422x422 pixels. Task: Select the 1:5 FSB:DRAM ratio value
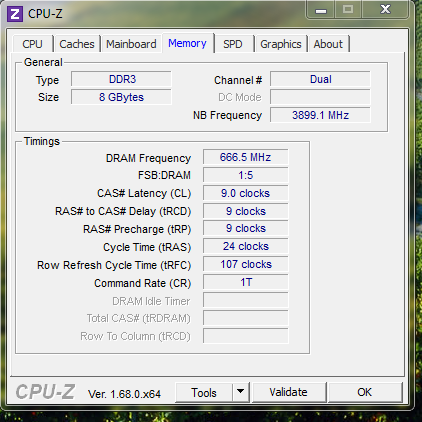tap(246, 175)
